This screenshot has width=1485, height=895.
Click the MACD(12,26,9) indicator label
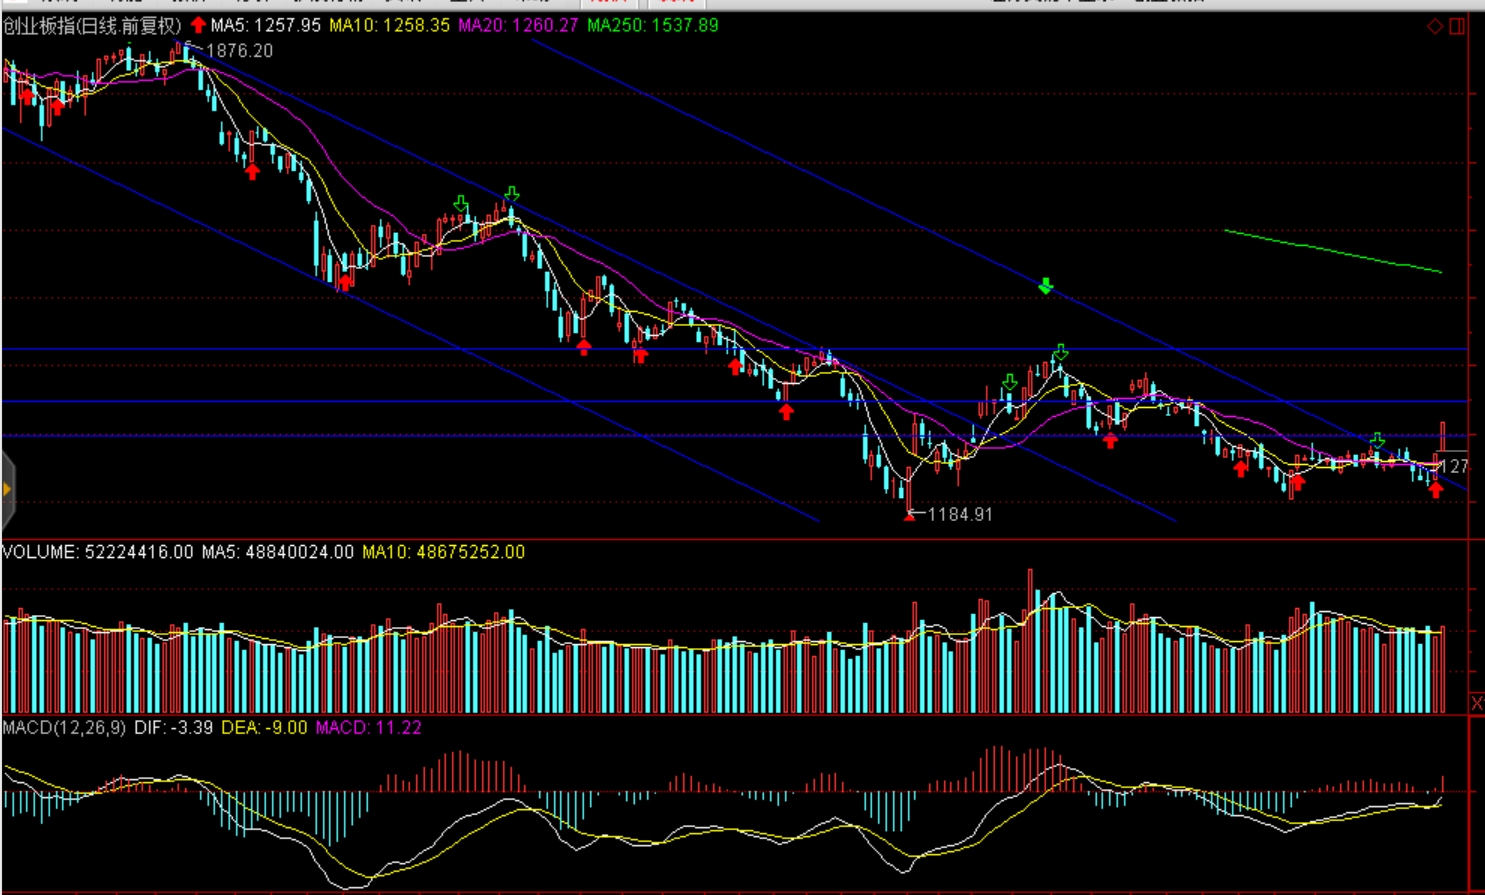[x=64, y=728]
